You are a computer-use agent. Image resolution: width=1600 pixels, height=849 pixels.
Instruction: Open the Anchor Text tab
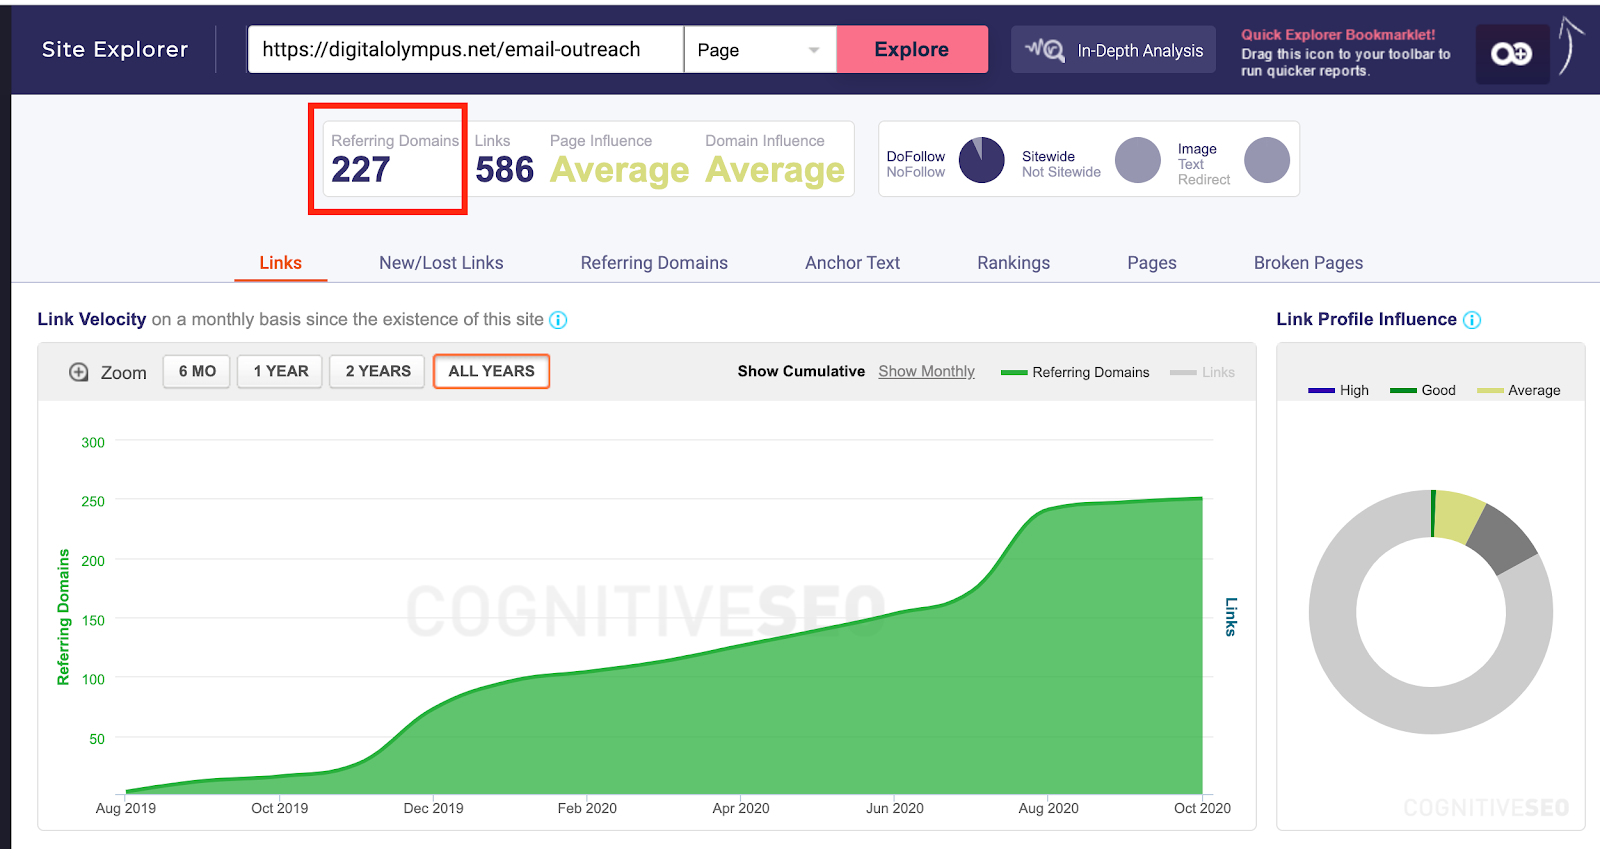853,263
